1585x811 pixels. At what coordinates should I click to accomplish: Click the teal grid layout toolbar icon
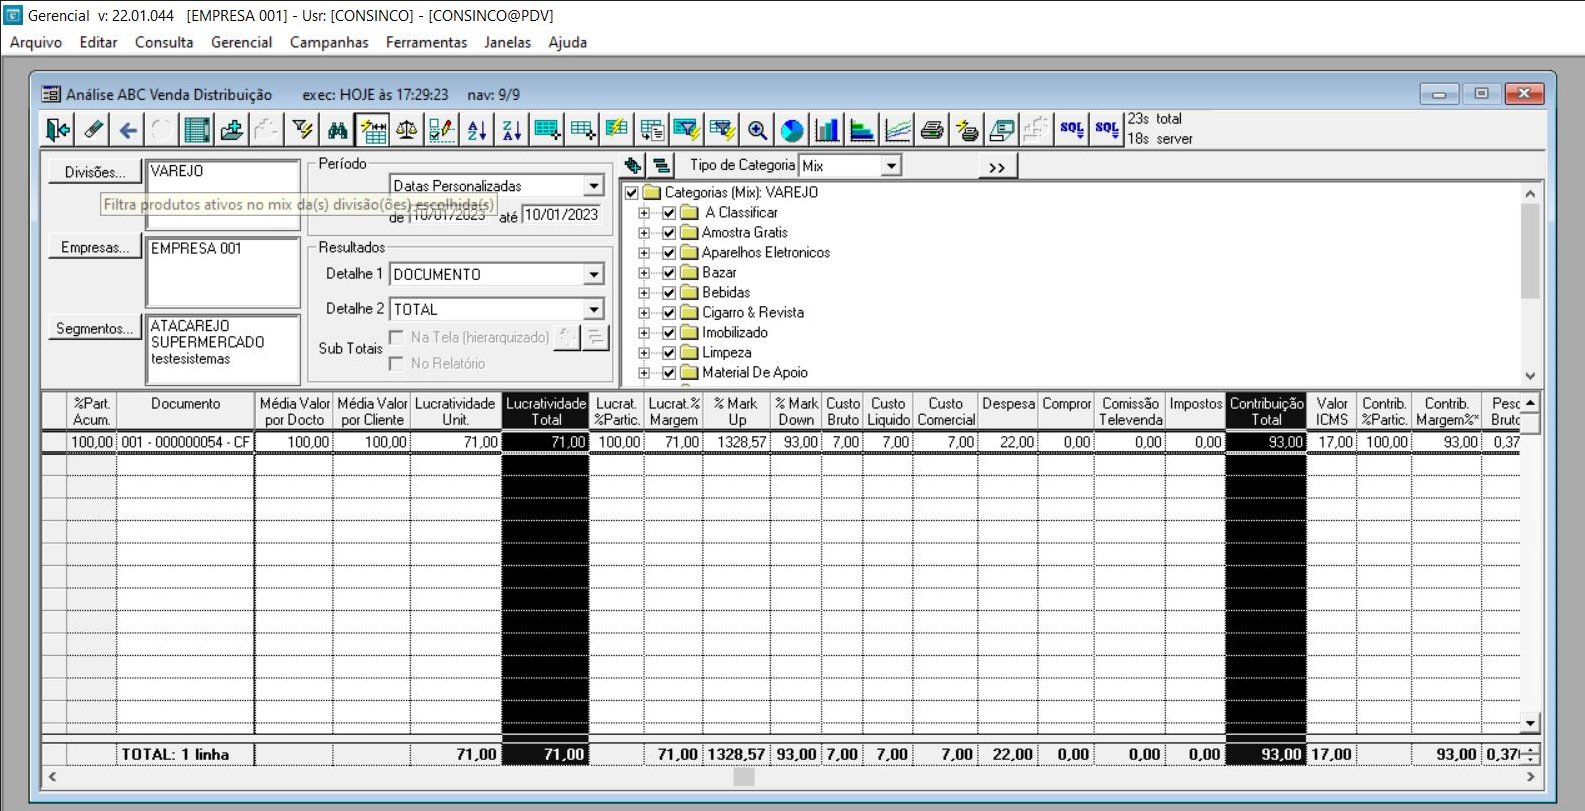(198, 129)
